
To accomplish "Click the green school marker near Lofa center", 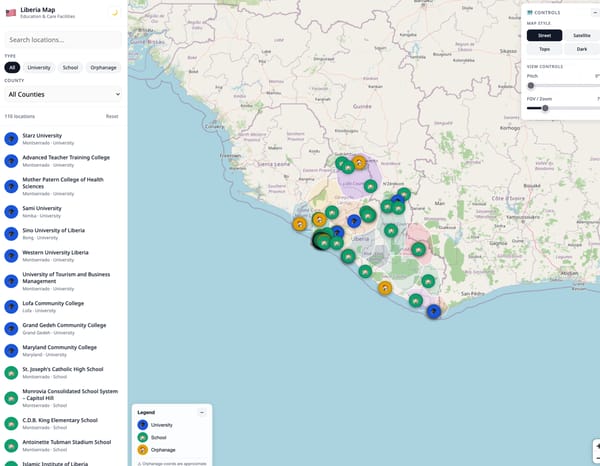I will (x=370, y=186).
